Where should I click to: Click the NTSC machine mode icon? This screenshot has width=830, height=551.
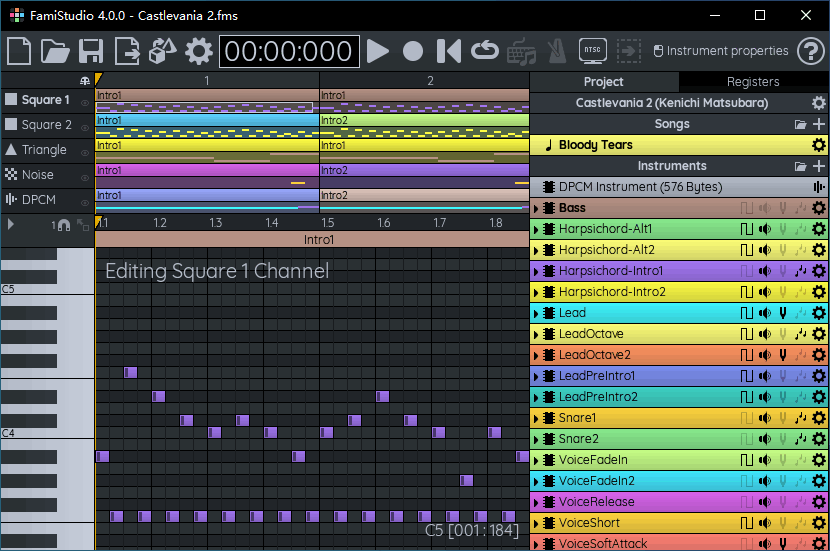click(x=592, y=51)
